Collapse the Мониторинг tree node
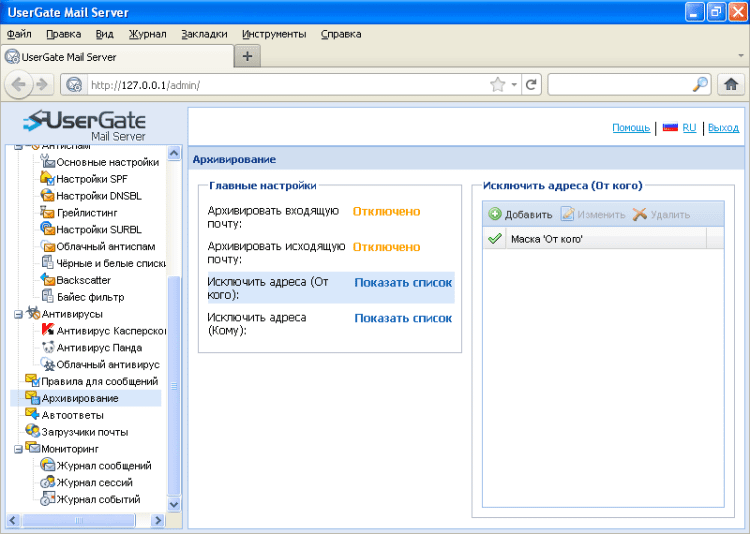750x534 pixels. [18, 449]
